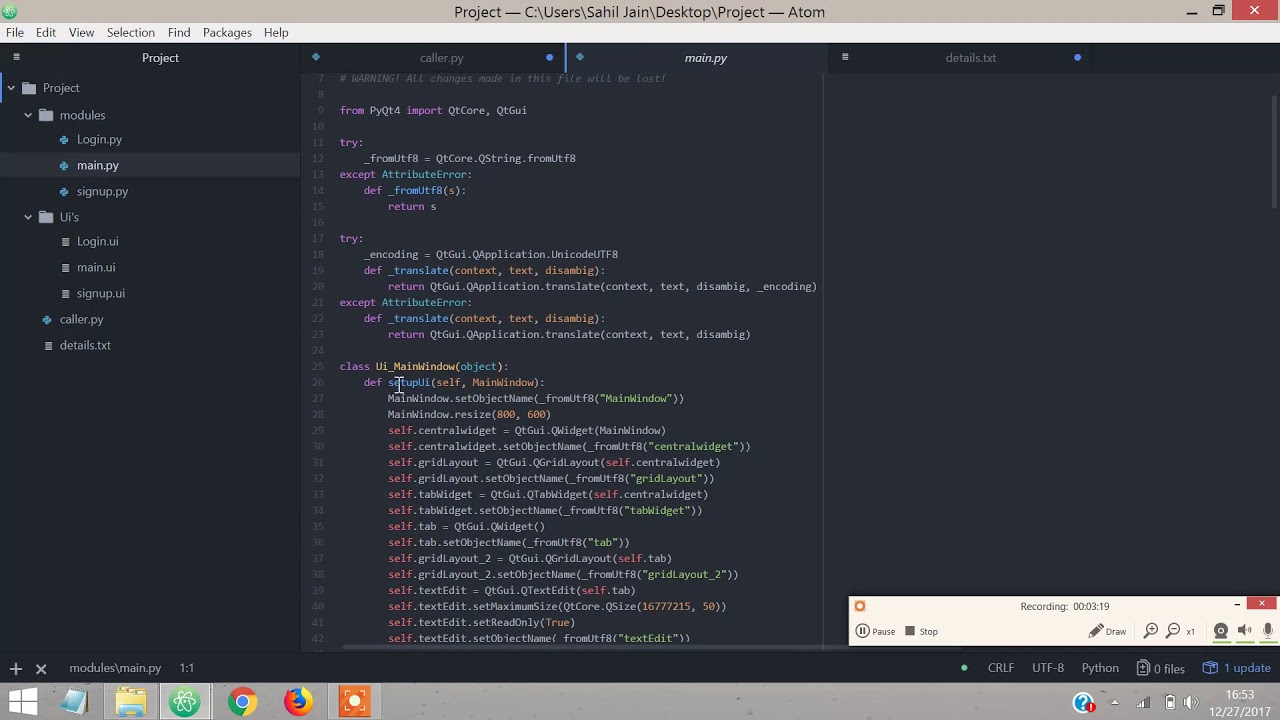
Task: Click the Python icon on main.py tab
Action: pyautogui.click(x=580, y=57)
